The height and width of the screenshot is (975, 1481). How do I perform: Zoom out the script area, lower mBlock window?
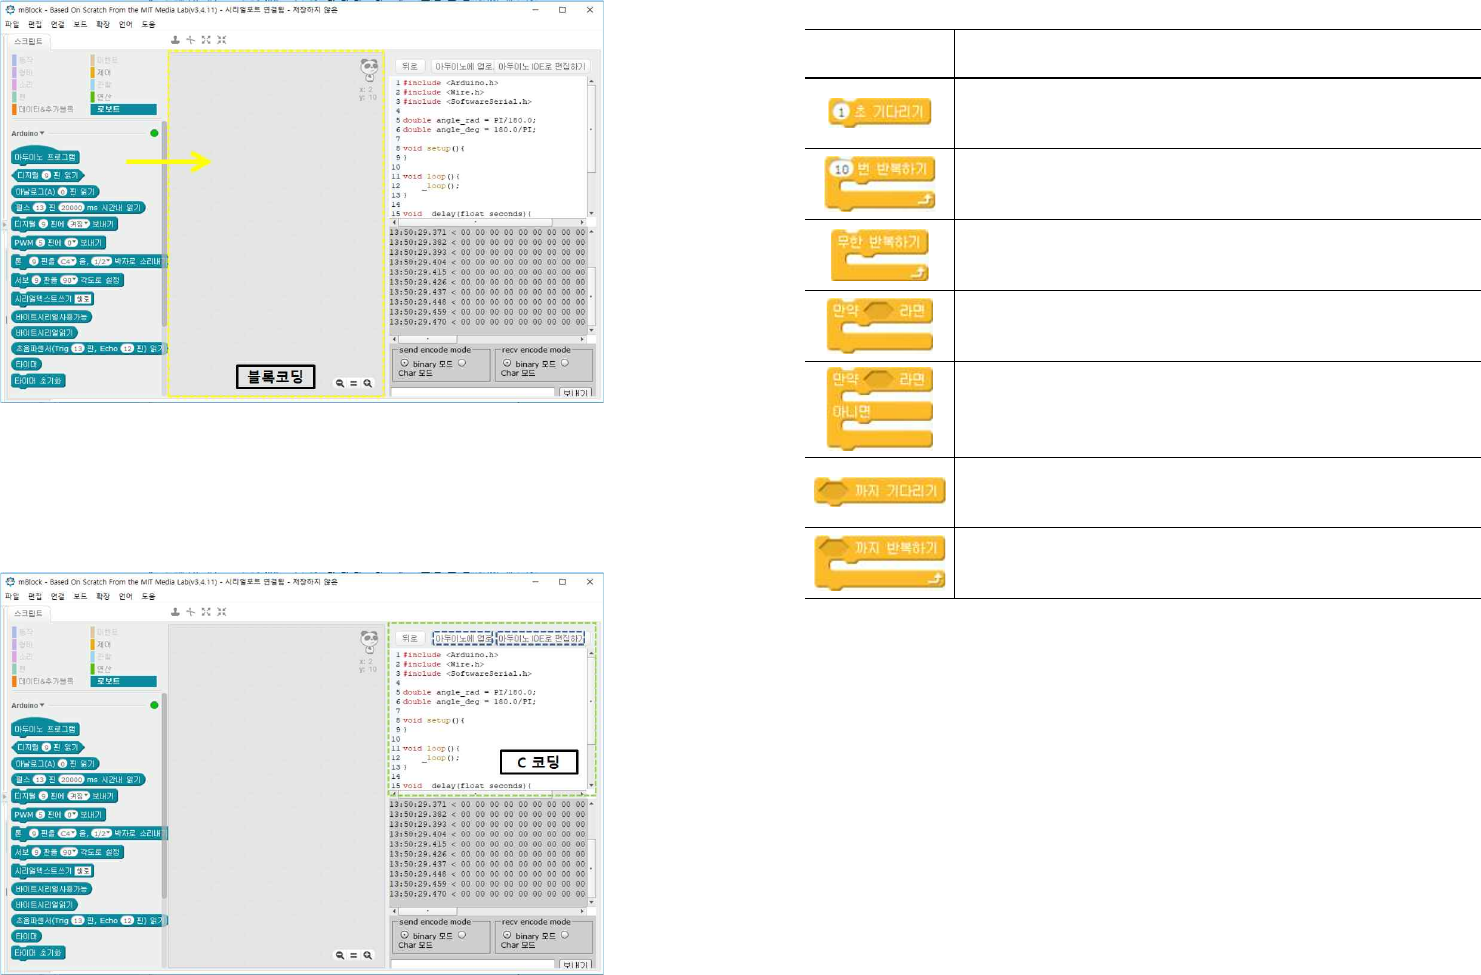click(x=340, y=955)
